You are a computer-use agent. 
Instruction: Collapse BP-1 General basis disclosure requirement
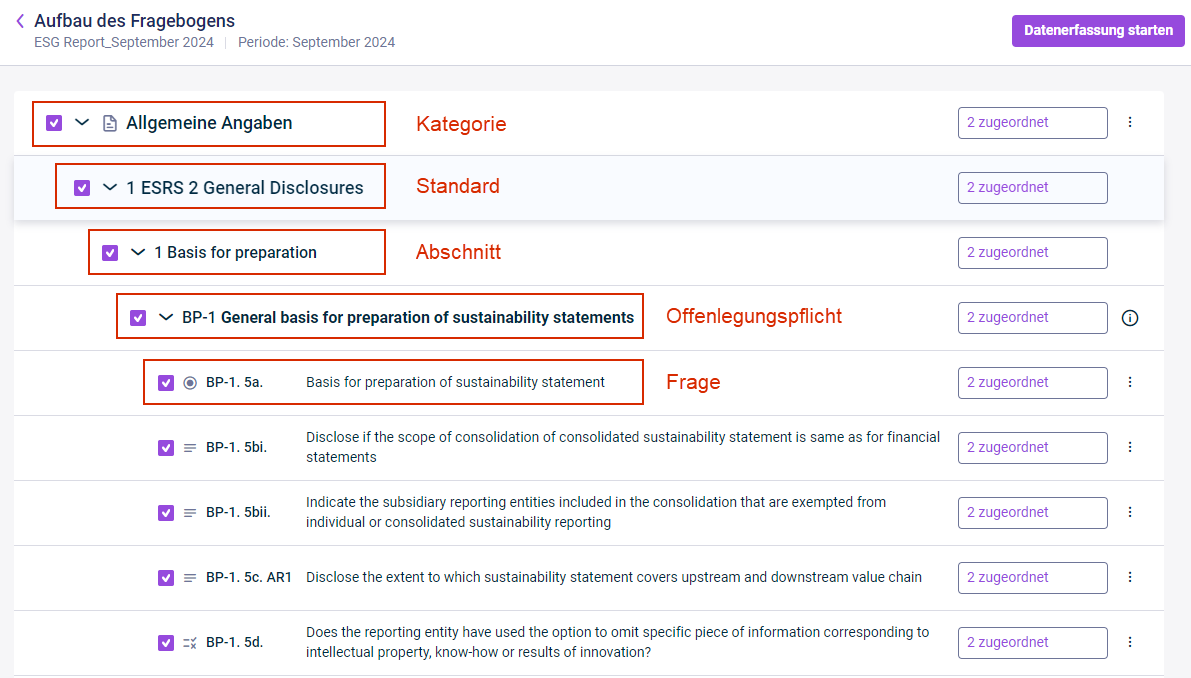tap(166, 317)
